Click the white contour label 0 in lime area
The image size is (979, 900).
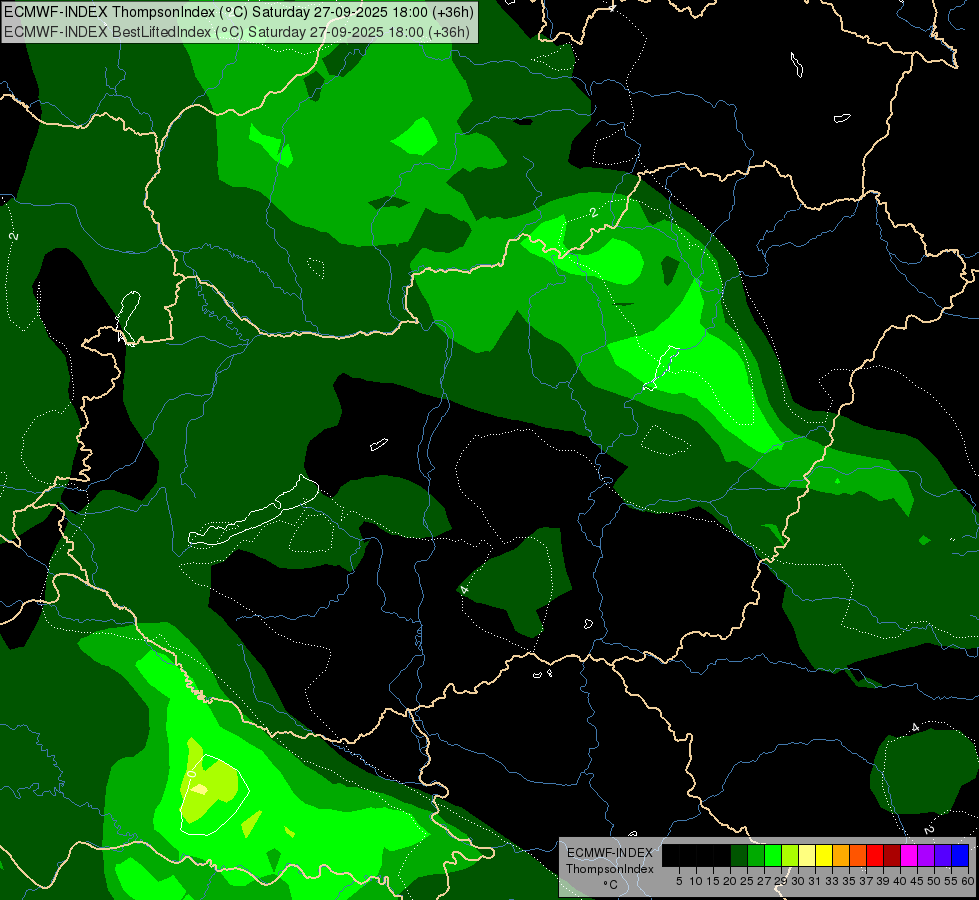click(x=191, y=773)
